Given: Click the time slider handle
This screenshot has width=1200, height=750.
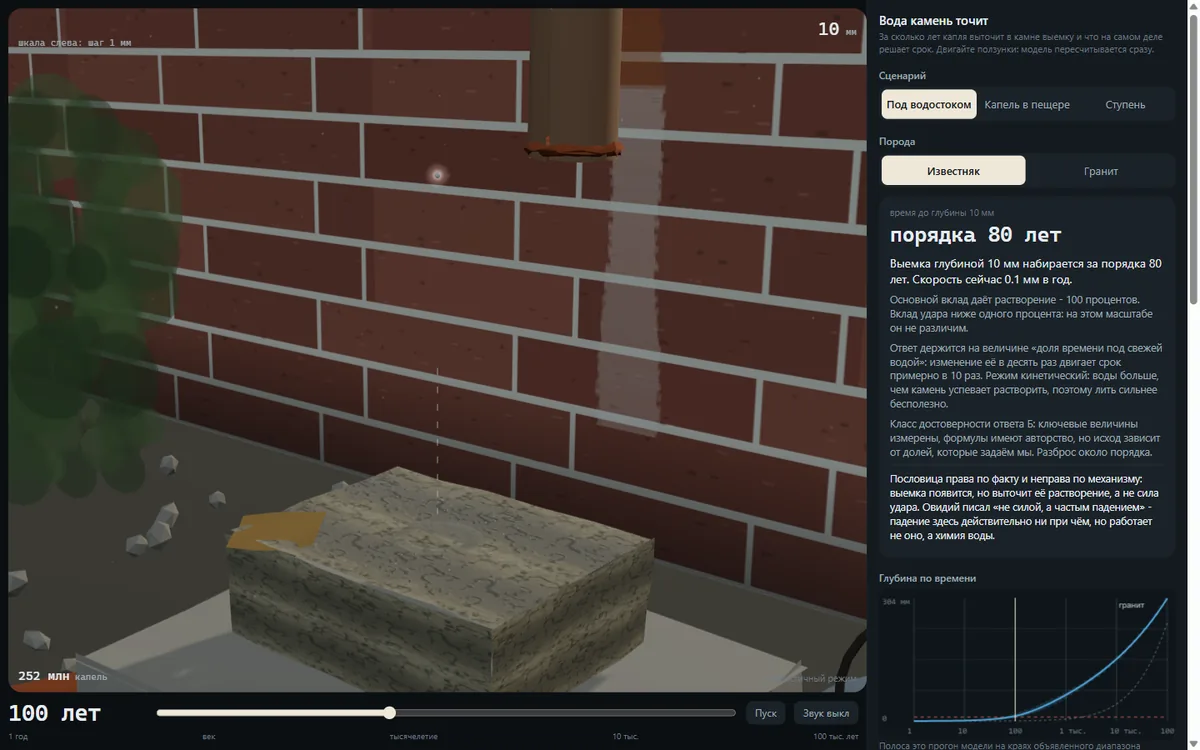Looking at the screenshot, I should [390, 713].
